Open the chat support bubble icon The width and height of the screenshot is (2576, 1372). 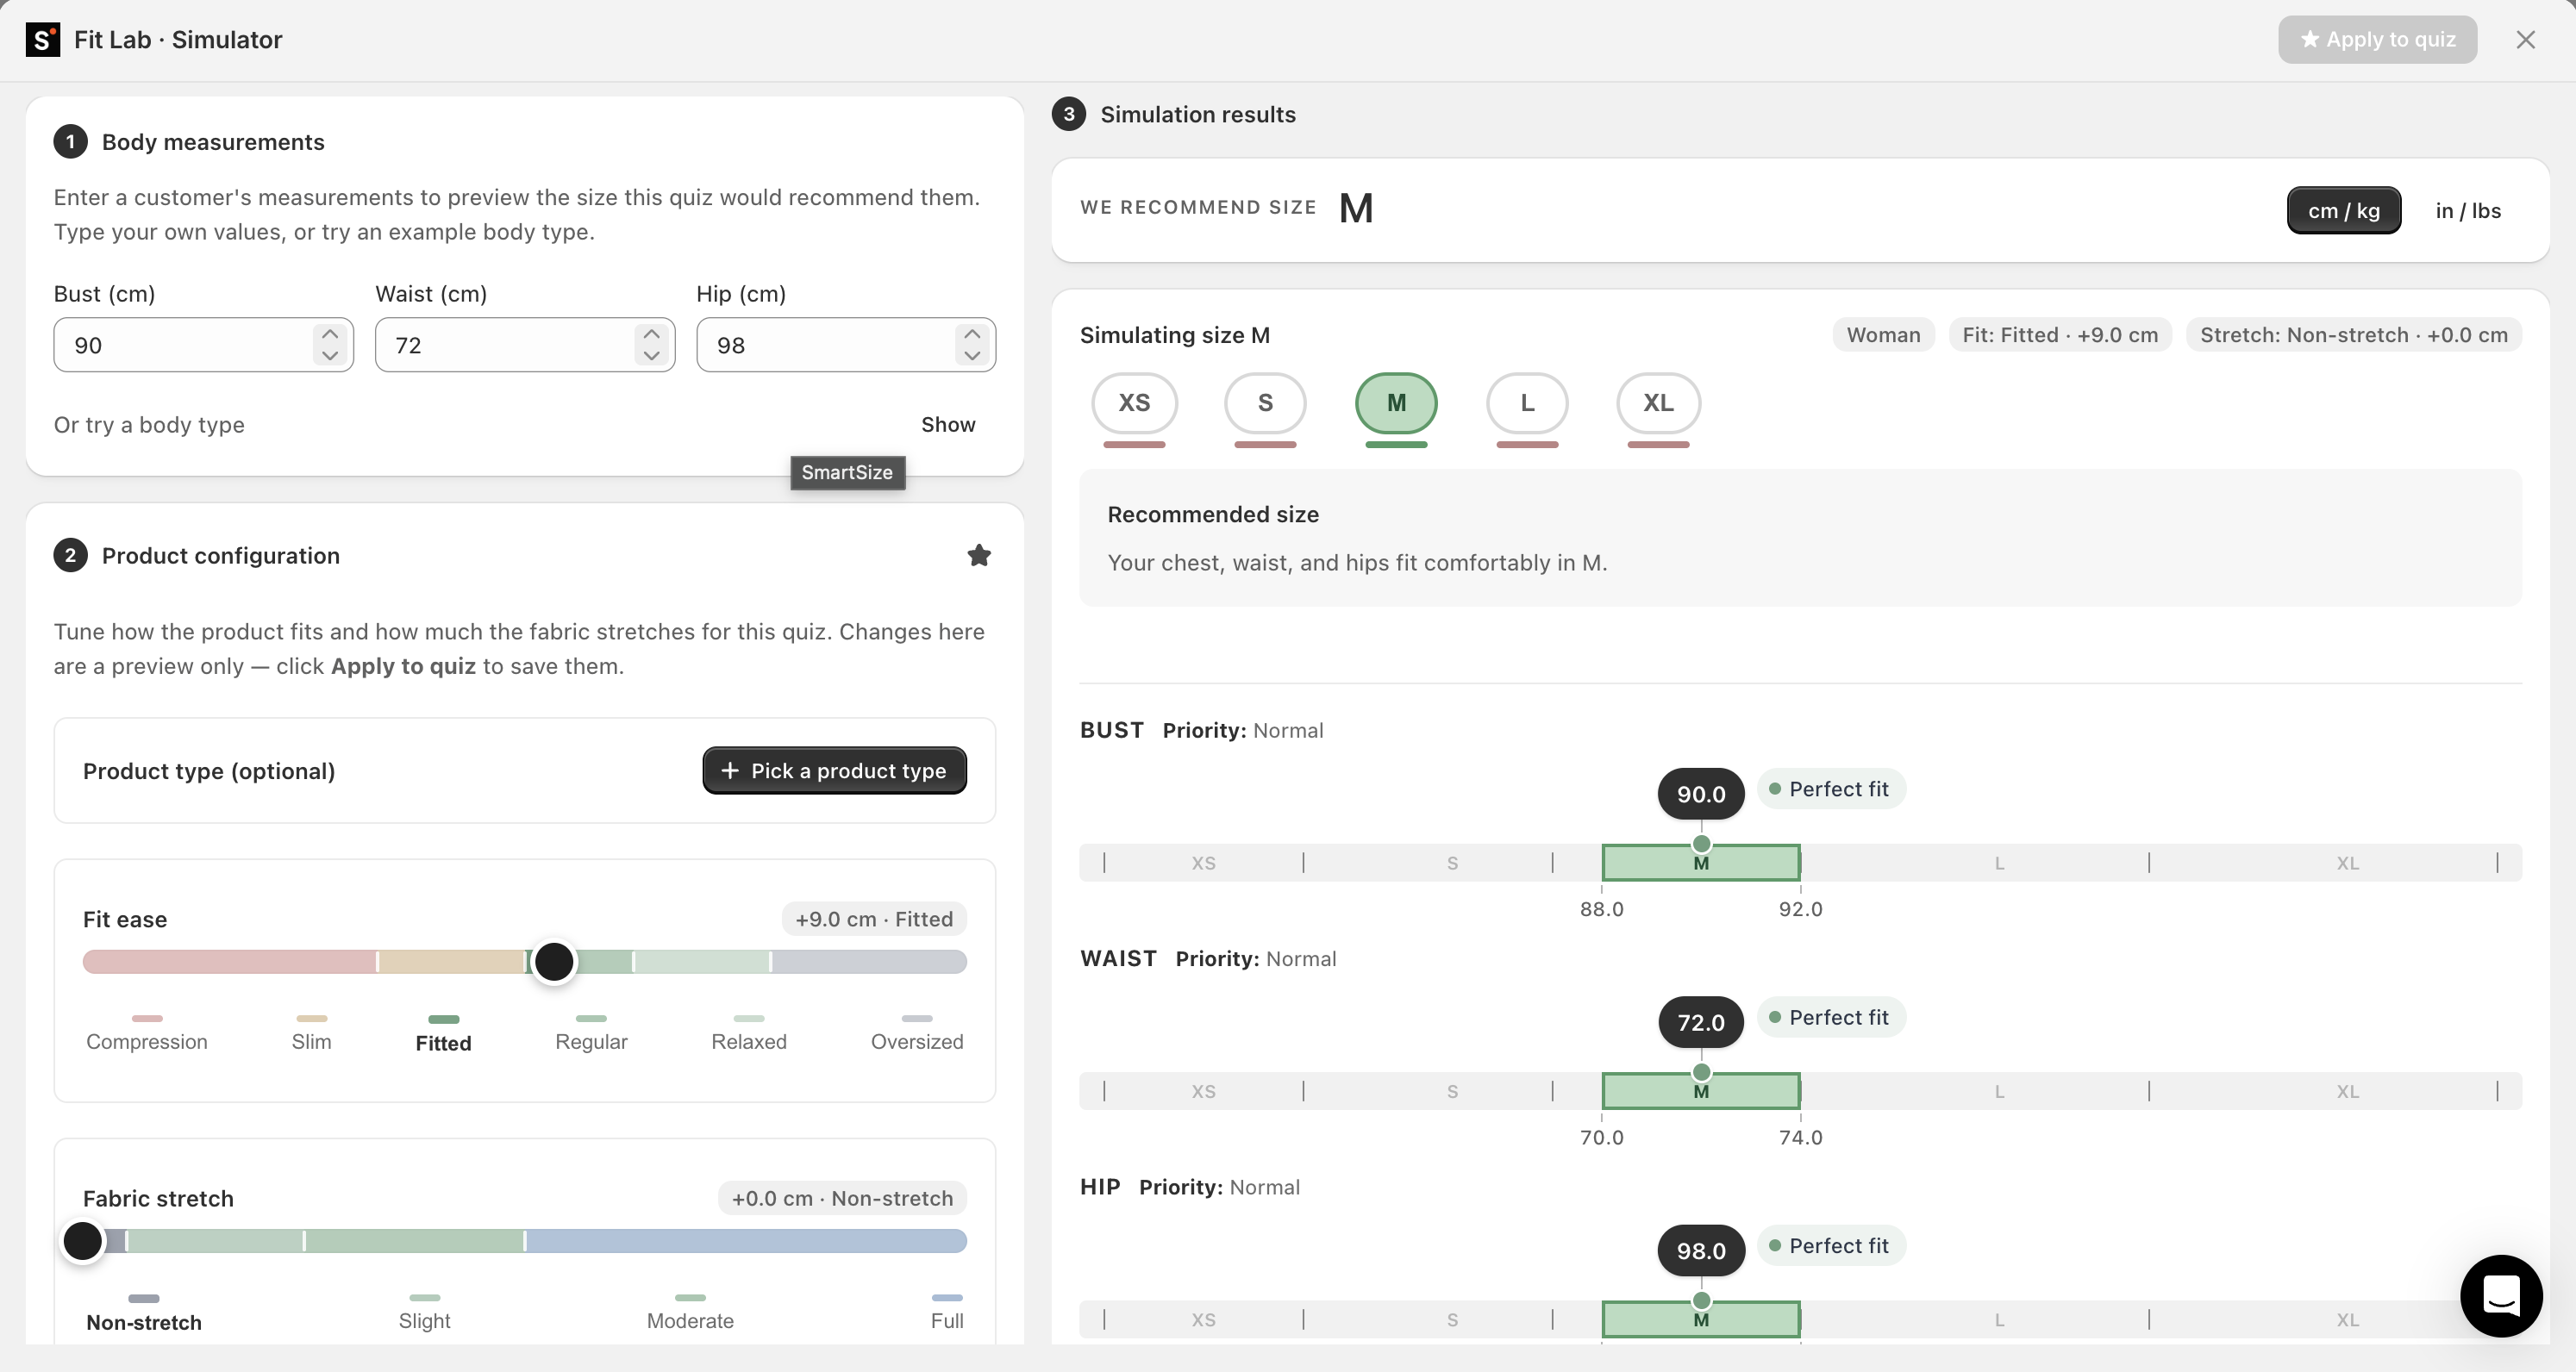click(2501, 1296)
